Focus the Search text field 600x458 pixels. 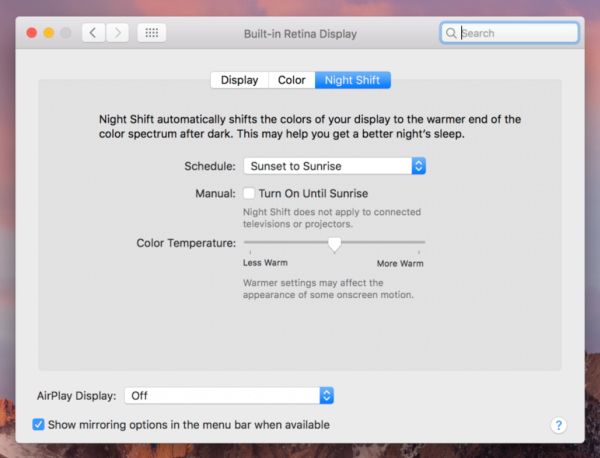pos(509,33)
